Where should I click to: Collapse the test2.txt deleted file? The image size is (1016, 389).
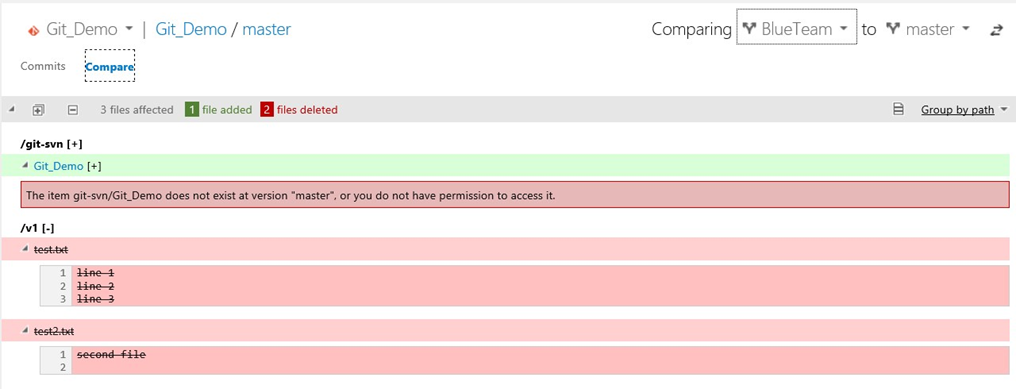click(25, 331)
